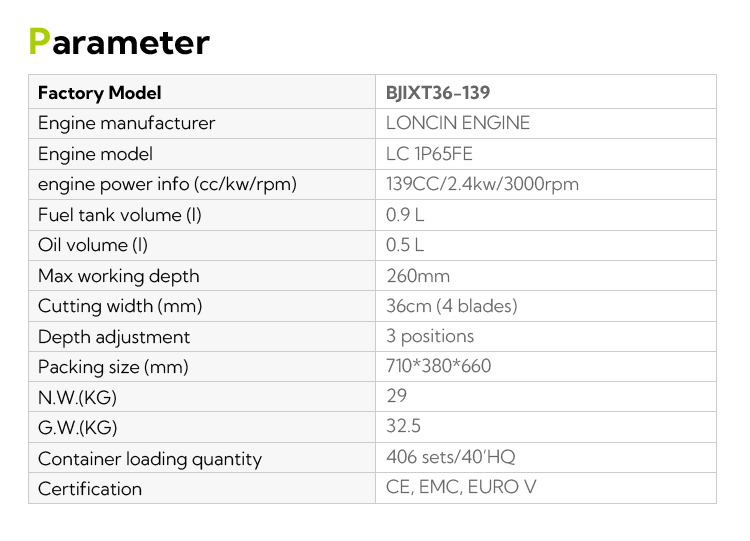750x541 pixels.
Task: Select the 710*380*660 packing size
Action: (438, 366)
